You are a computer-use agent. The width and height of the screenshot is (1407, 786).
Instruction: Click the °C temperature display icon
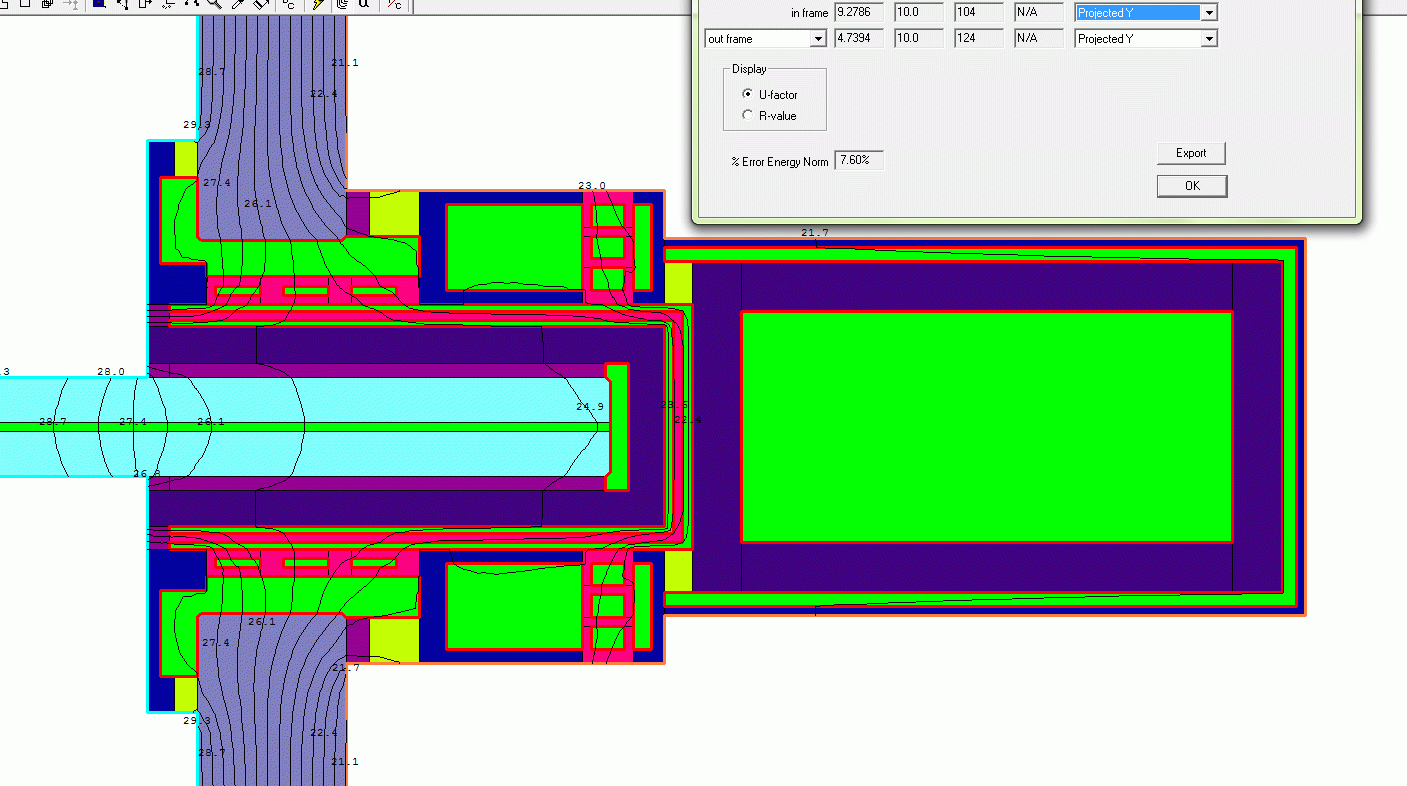(289, 4)
